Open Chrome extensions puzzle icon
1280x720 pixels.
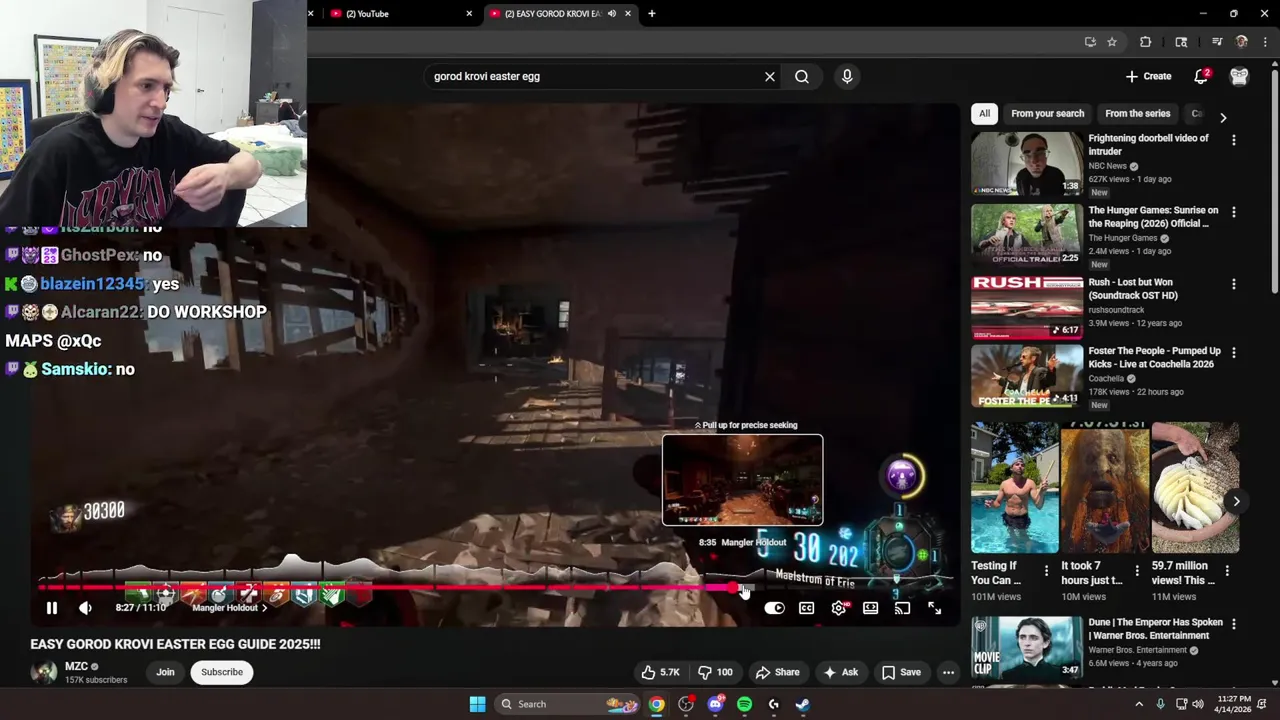pyautogui.click(x=1146, y=42)
